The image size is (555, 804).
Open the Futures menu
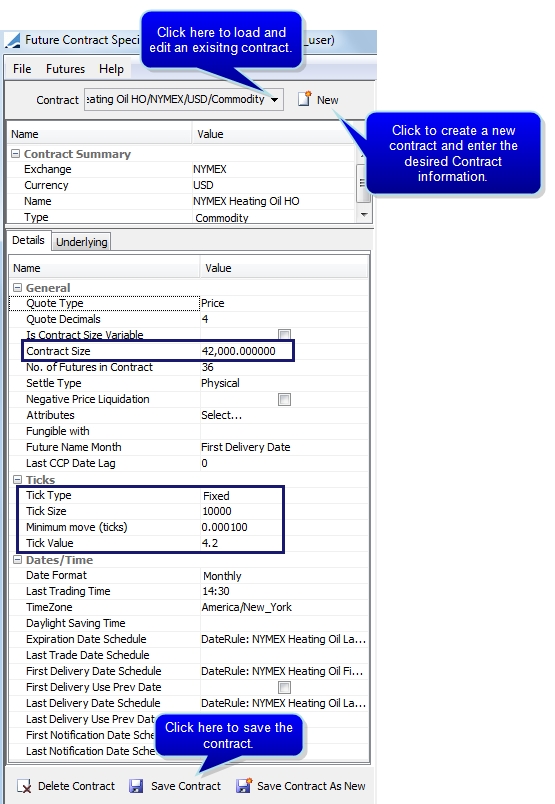pyautogui.click(x=65, y=69)
